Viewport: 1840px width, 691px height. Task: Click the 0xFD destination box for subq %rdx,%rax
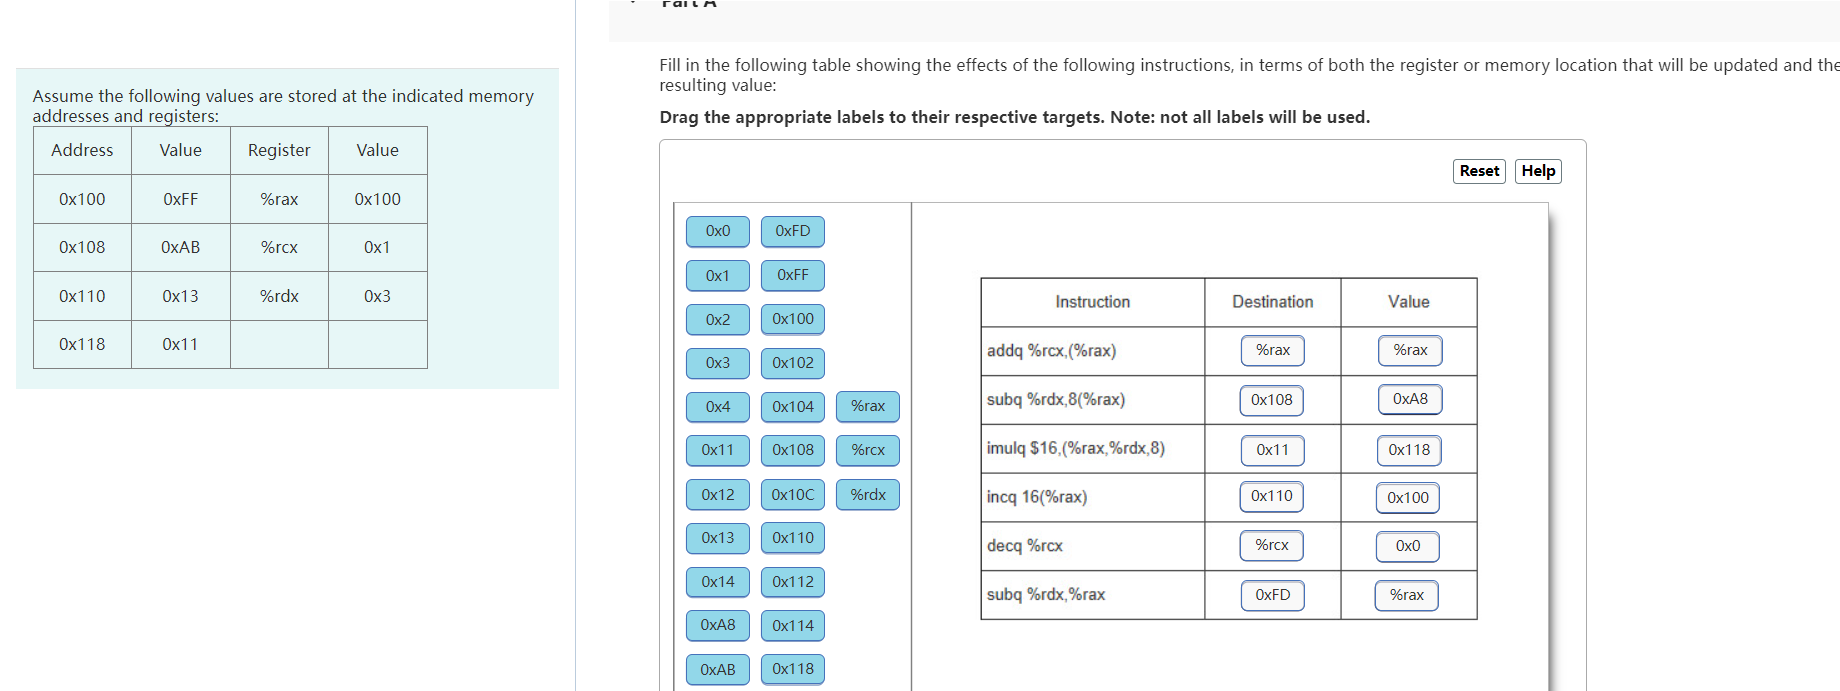coord(1272,595)
